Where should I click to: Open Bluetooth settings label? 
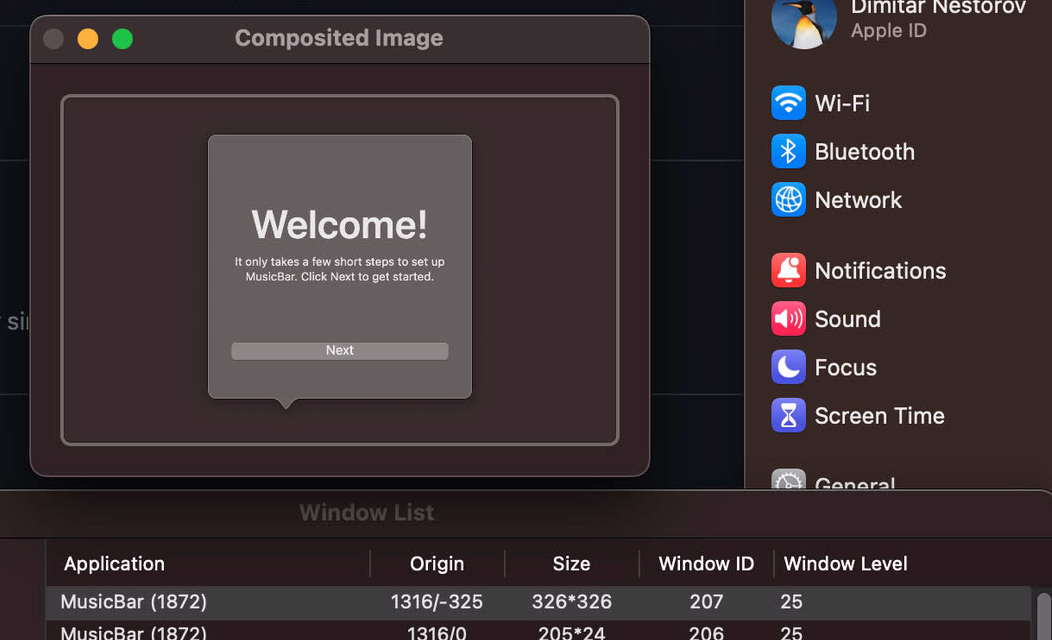click(x=864, y=152)
